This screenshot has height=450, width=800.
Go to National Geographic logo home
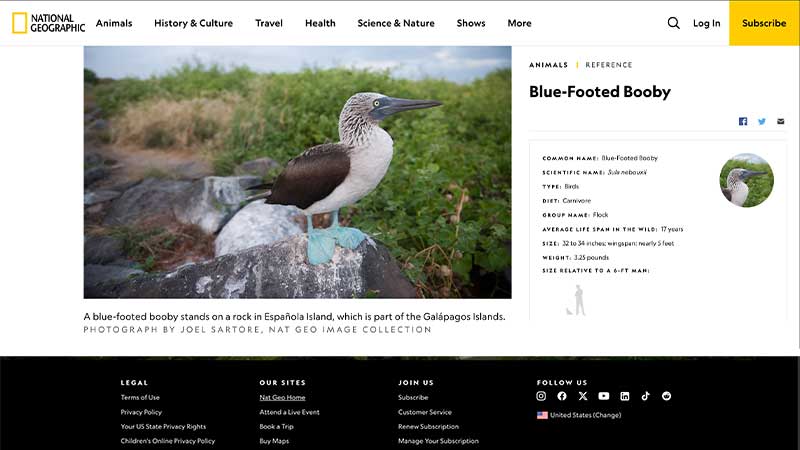click(x=48, y=23)
